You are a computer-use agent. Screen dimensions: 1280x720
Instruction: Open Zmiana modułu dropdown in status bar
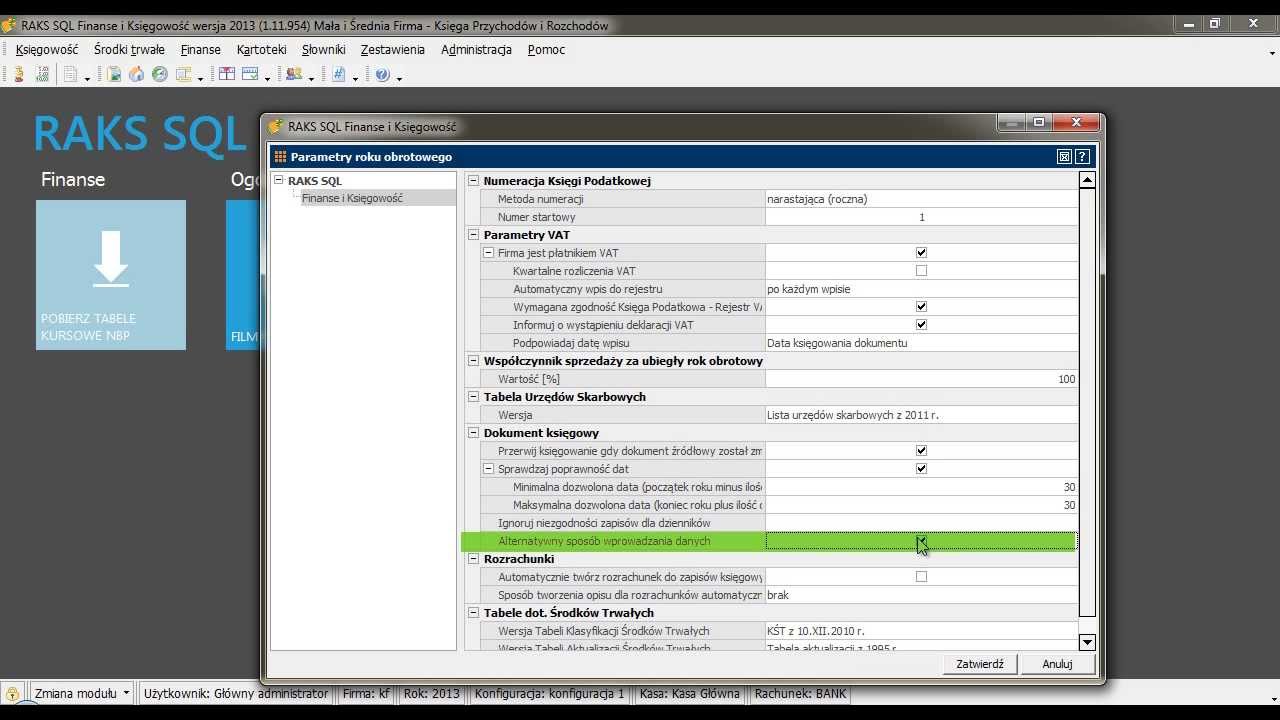pyautogui.click(x=82, y=693)
